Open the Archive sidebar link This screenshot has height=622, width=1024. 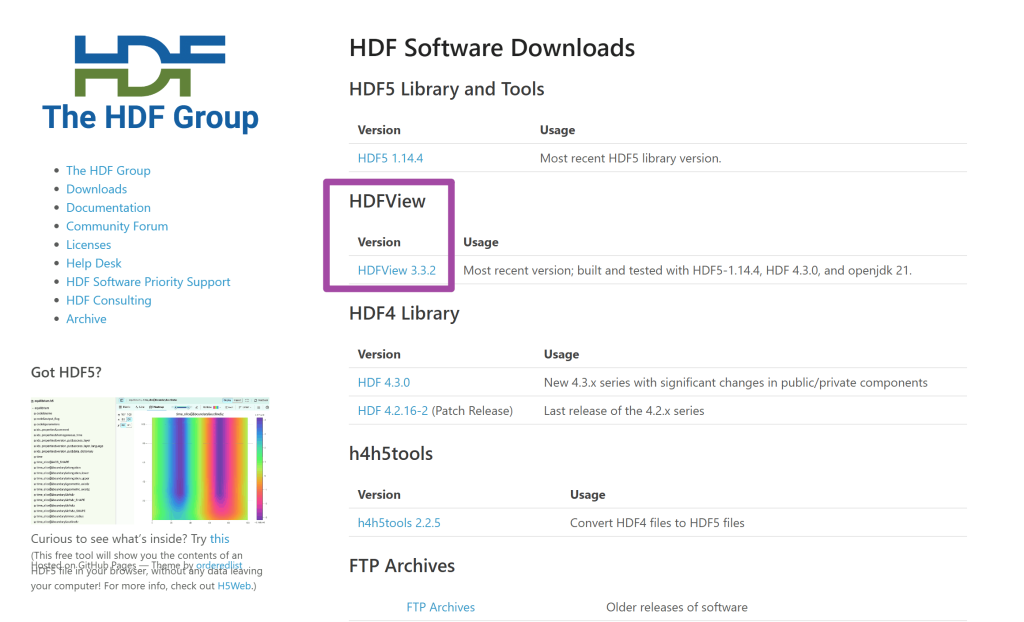click(x=86, y=319)
